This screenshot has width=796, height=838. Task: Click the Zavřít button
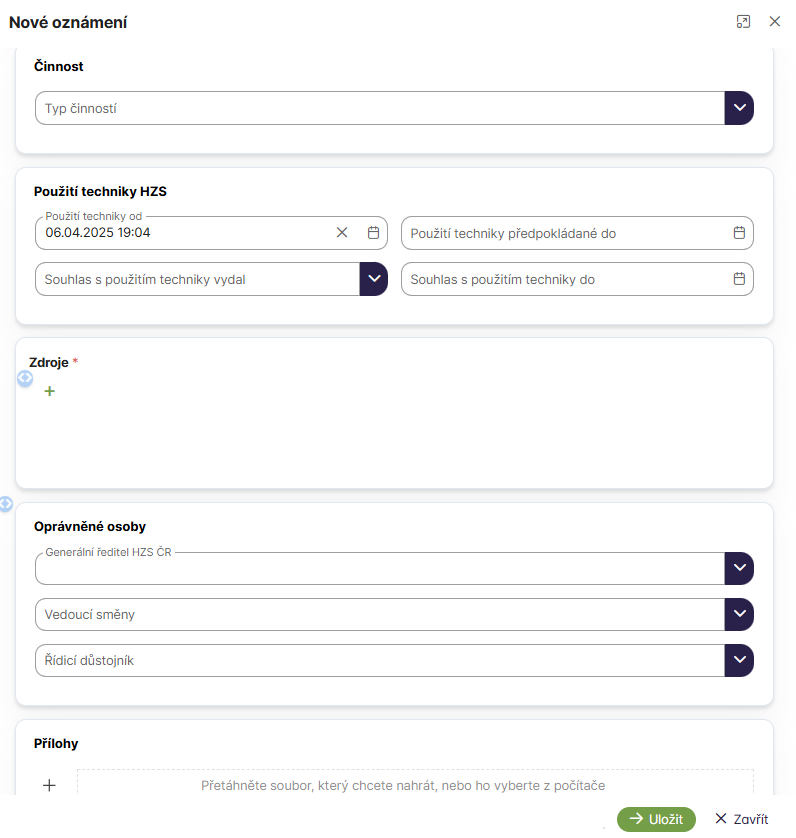pyautogui.click(x=741, y=819)
